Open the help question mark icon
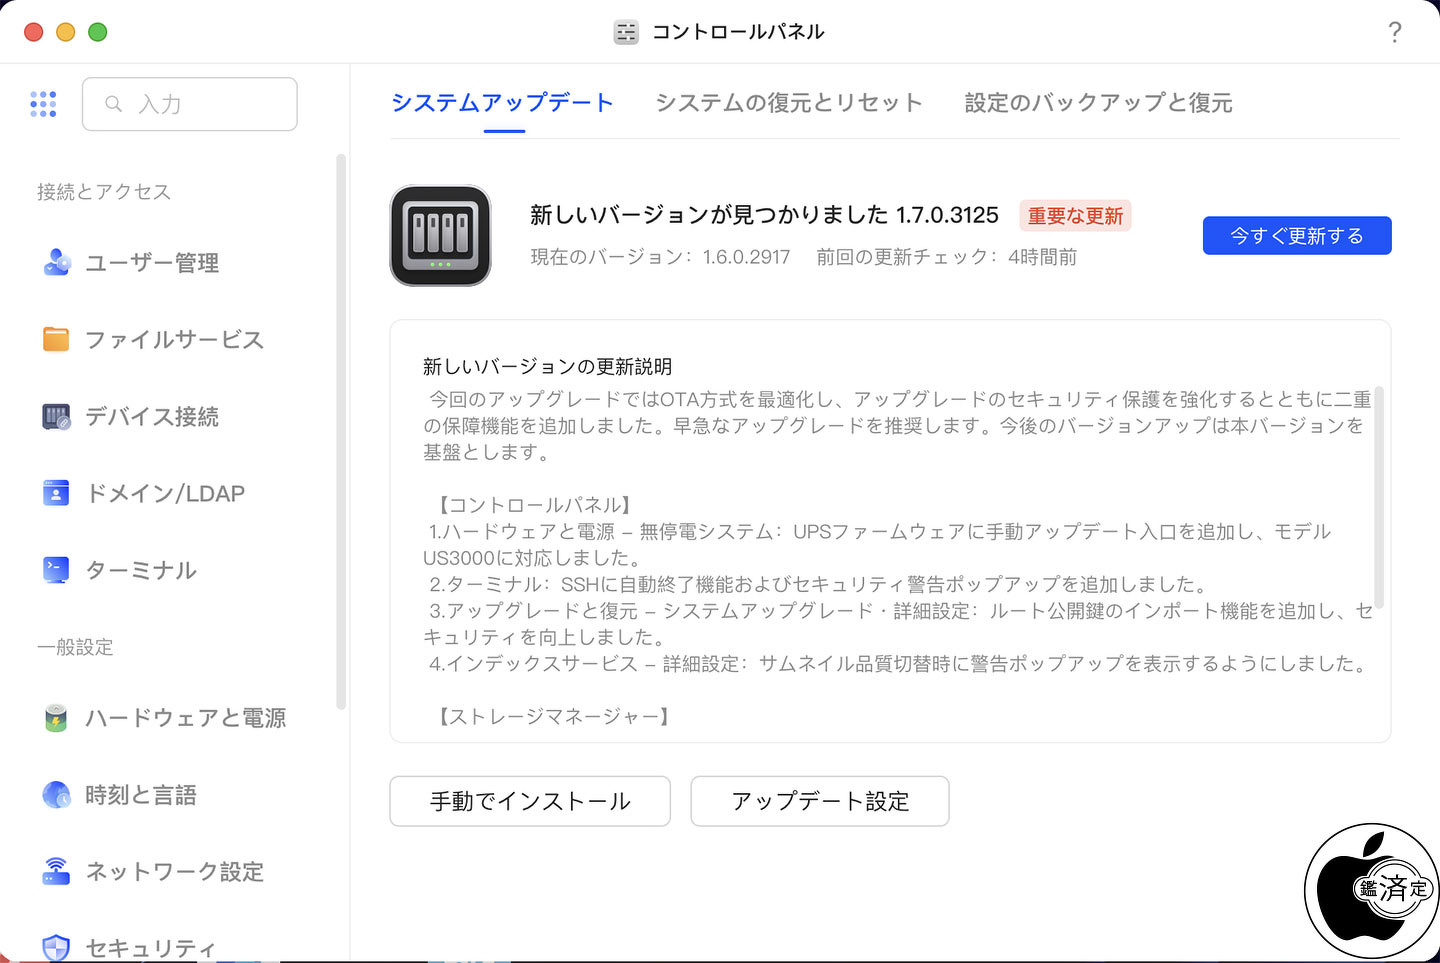 click(1395, 32)
